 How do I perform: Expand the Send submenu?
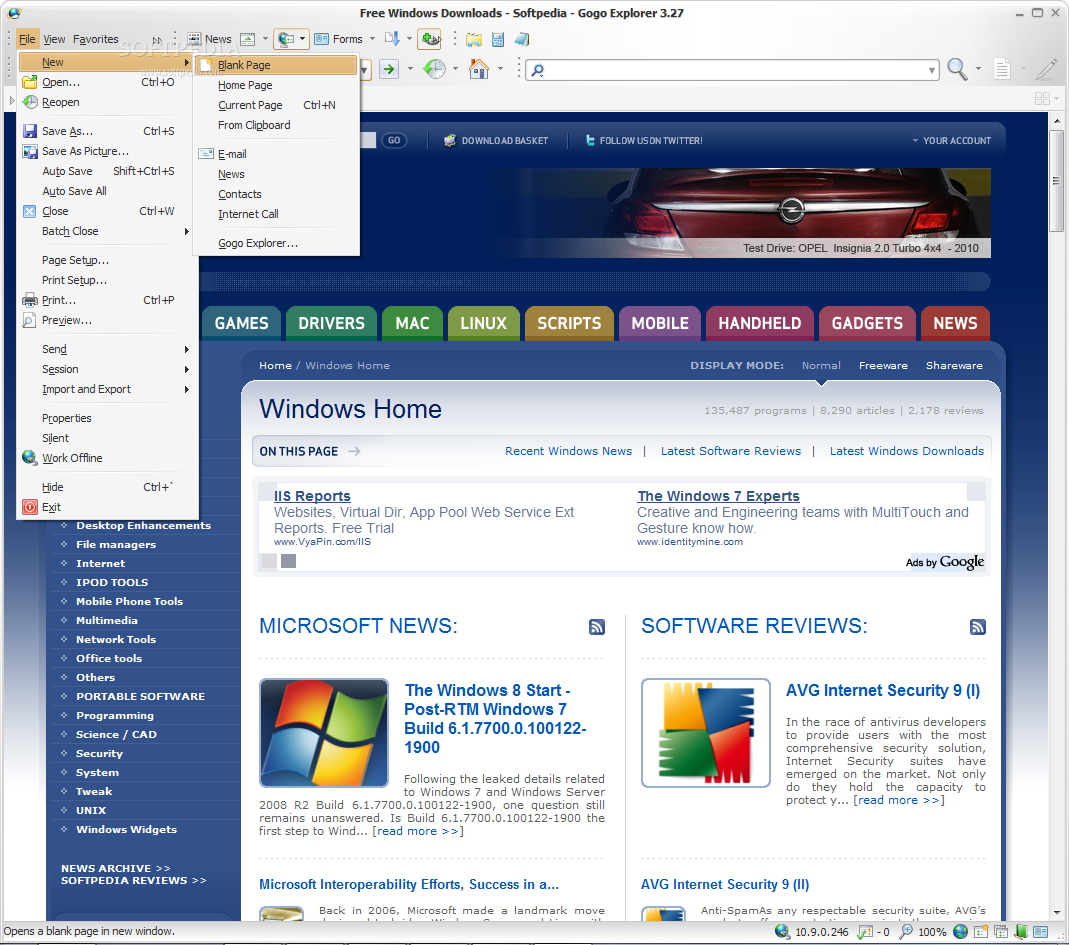[x=108, y=349]
